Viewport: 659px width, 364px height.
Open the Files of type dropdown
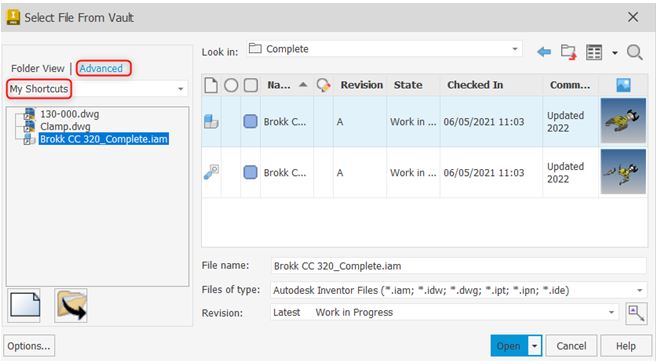(x=459, y=290)
